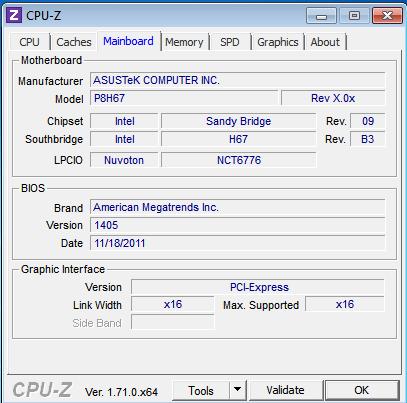
Task: Click the Sandy Bridge chipset field
Action: pos(238,121)
